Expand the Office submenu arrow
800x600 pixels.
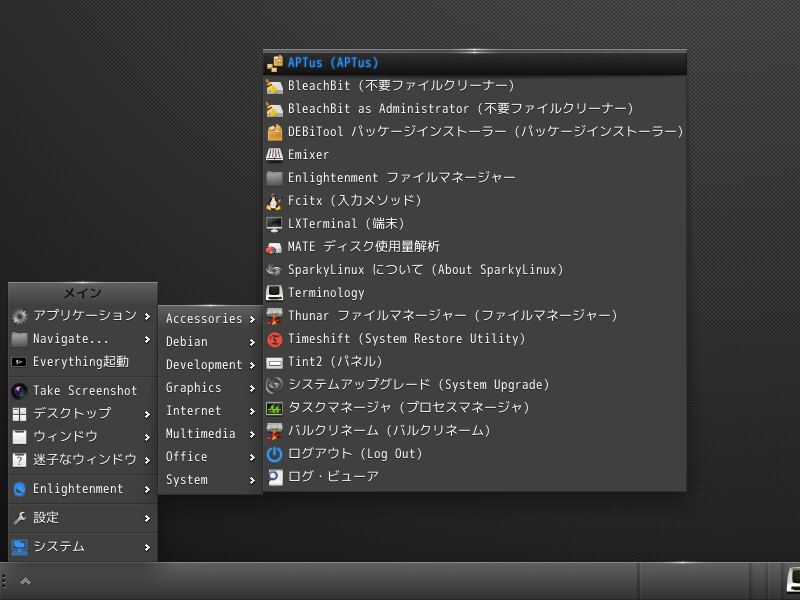click(x=252, y=457)
